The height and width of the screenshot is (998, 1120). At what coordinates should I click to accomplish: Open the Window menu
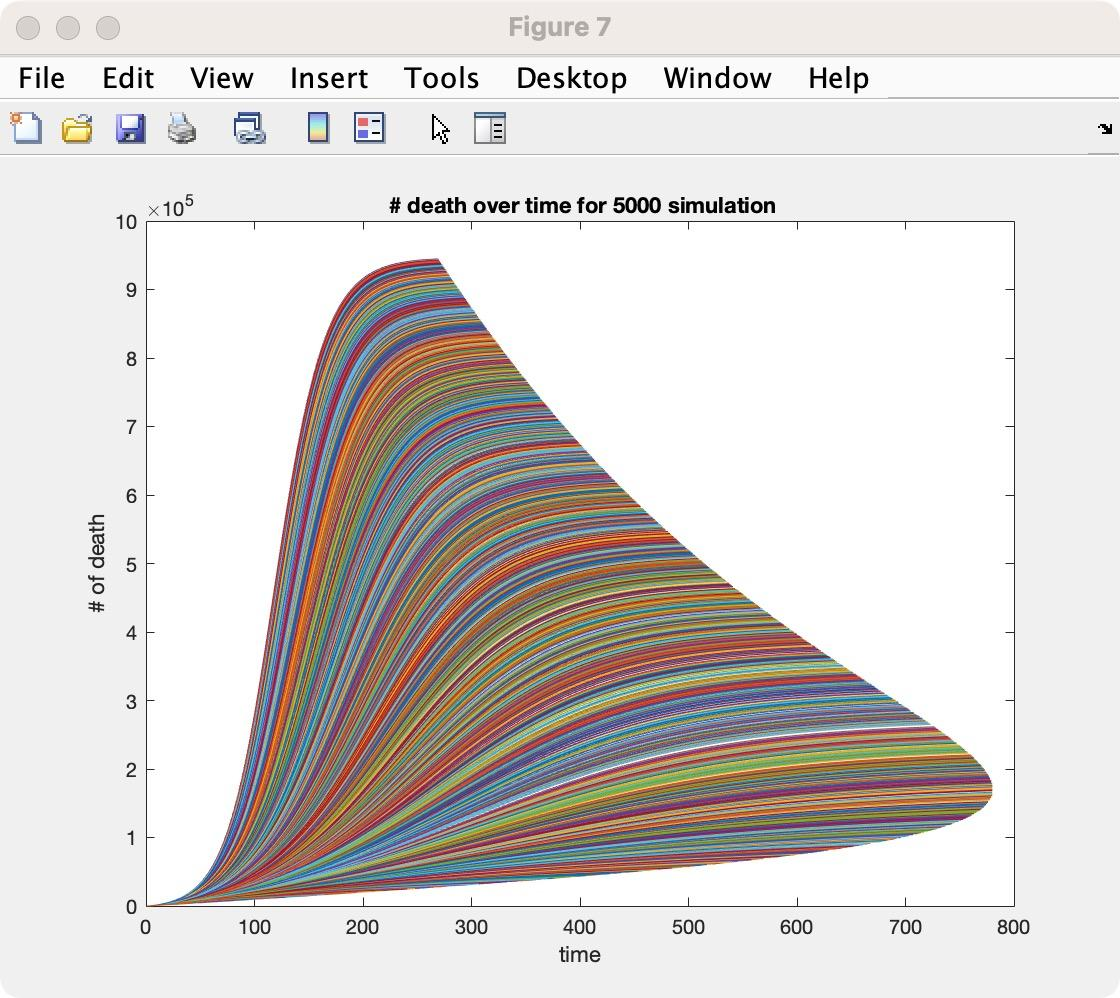point(716,78)
